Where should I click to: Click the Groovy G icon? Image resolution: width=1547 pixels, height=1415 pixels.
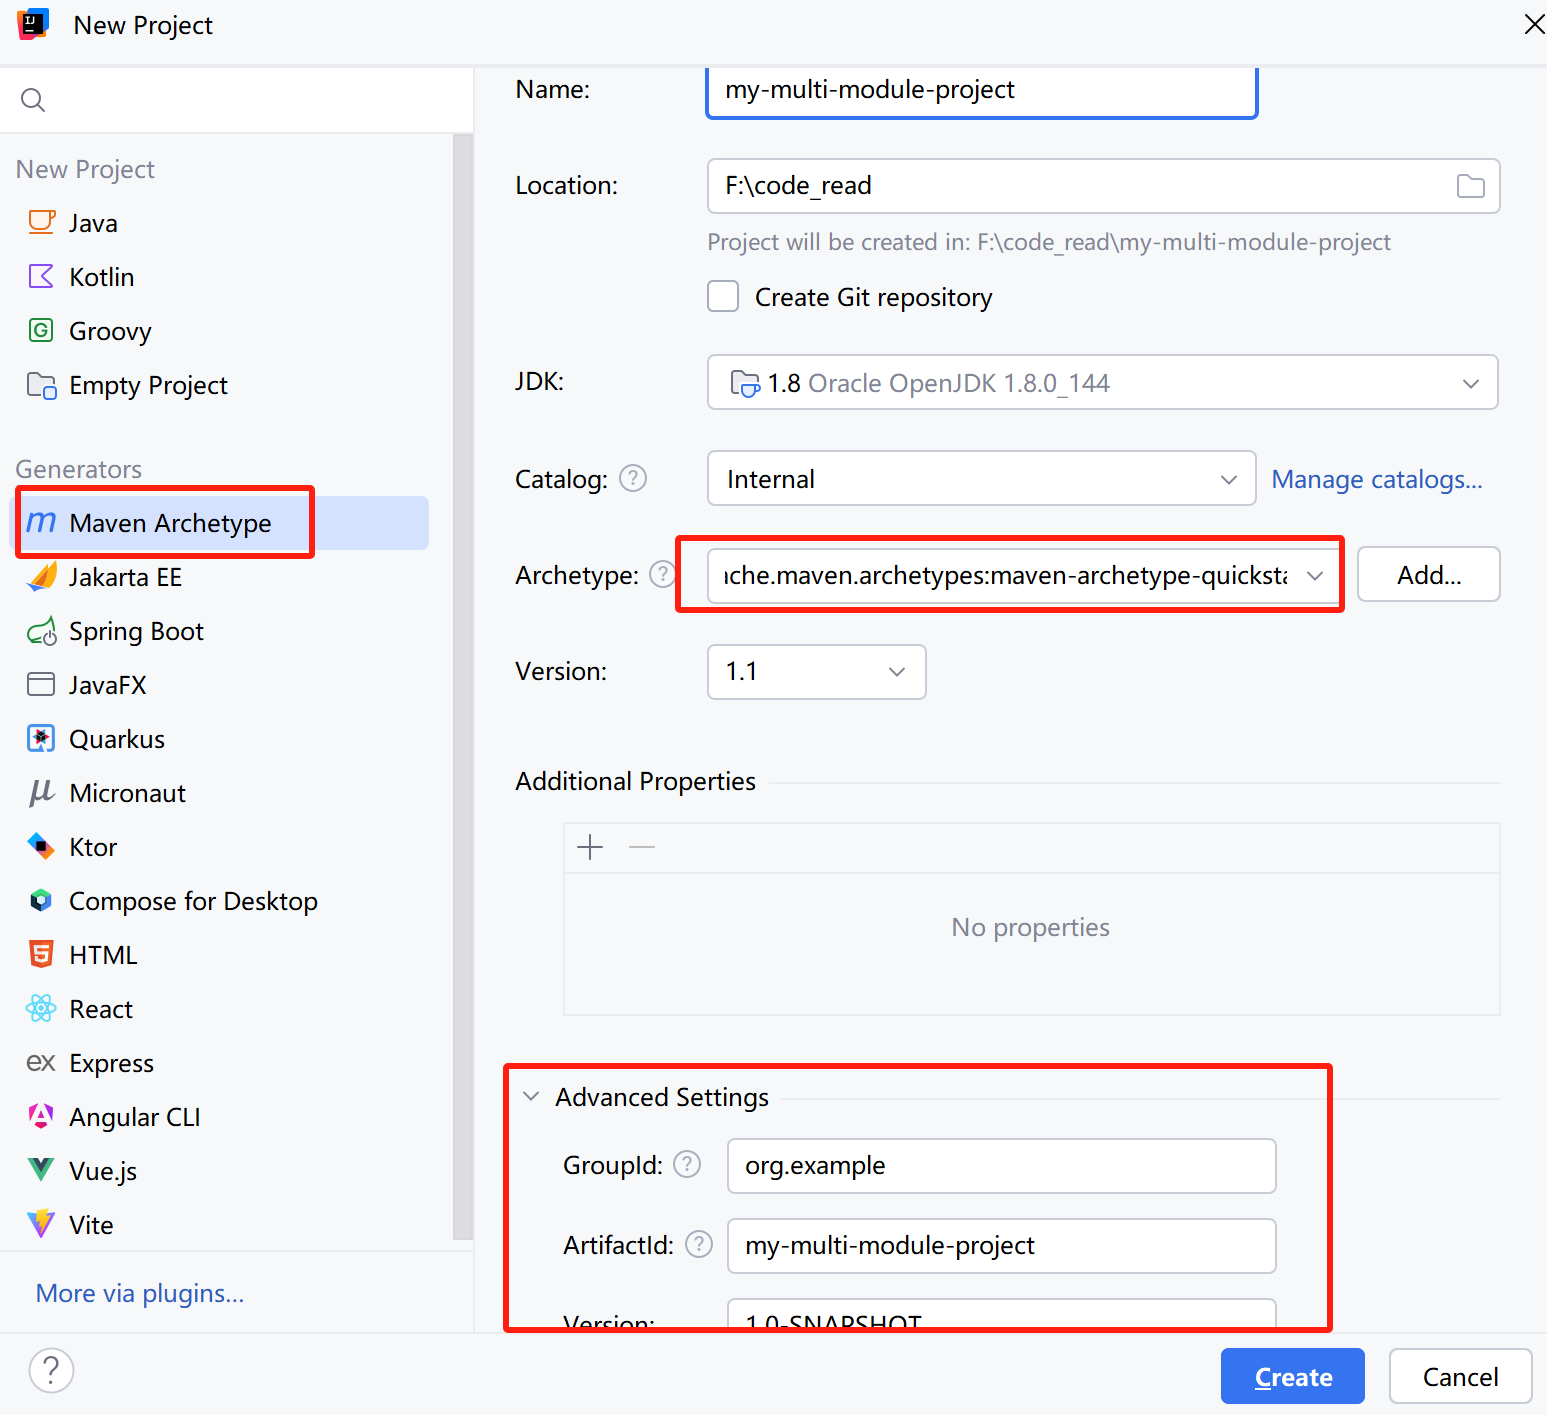pyautogui.click(x=41, y=330)
